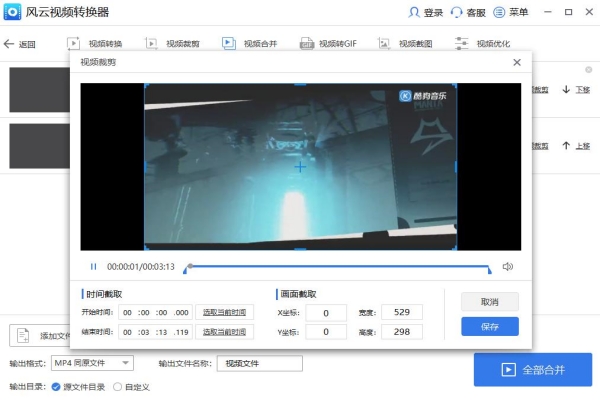Open the 视频截图 screenshot tool

click(x=406, y=44)
